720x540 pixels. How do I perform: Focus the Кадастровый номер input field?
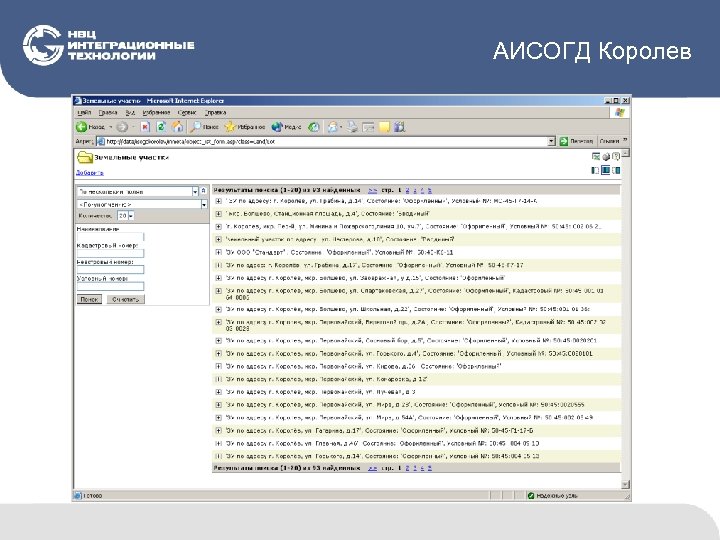tap(110, 253)
